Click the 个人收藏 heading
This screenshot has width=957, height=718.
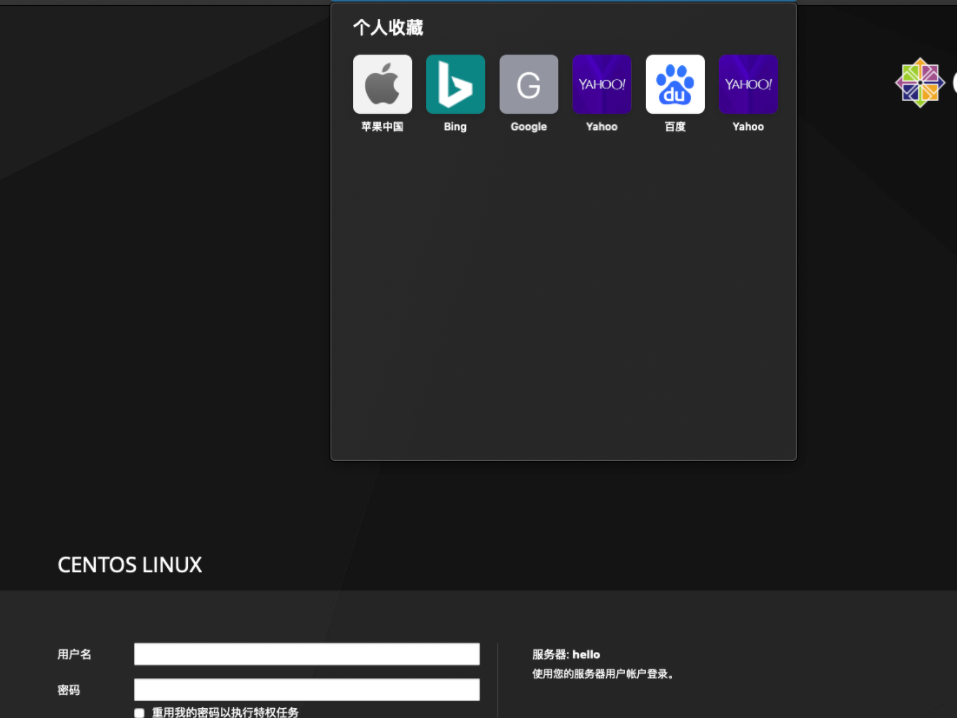[x=388, y=27]
